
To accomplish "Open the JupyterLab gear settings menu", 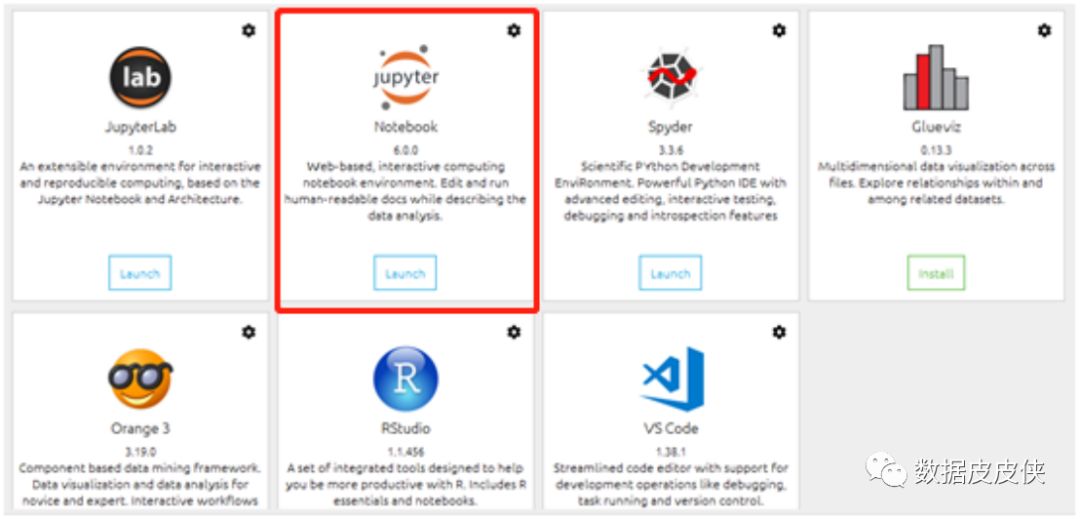I will (x=249, y=30).
